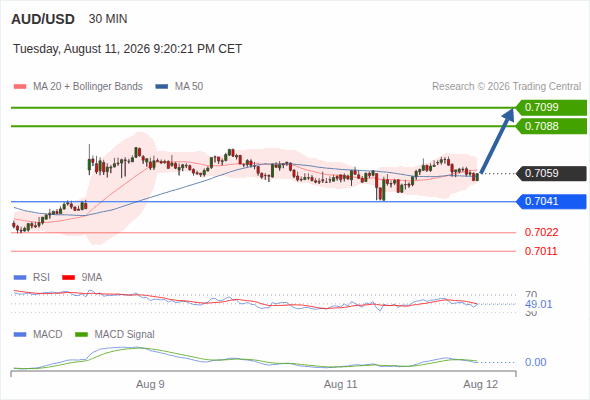Open the Research Trading Central credit
Viewport: 590px width, 400px height.
pyautogui.click(x=506, y=87)
